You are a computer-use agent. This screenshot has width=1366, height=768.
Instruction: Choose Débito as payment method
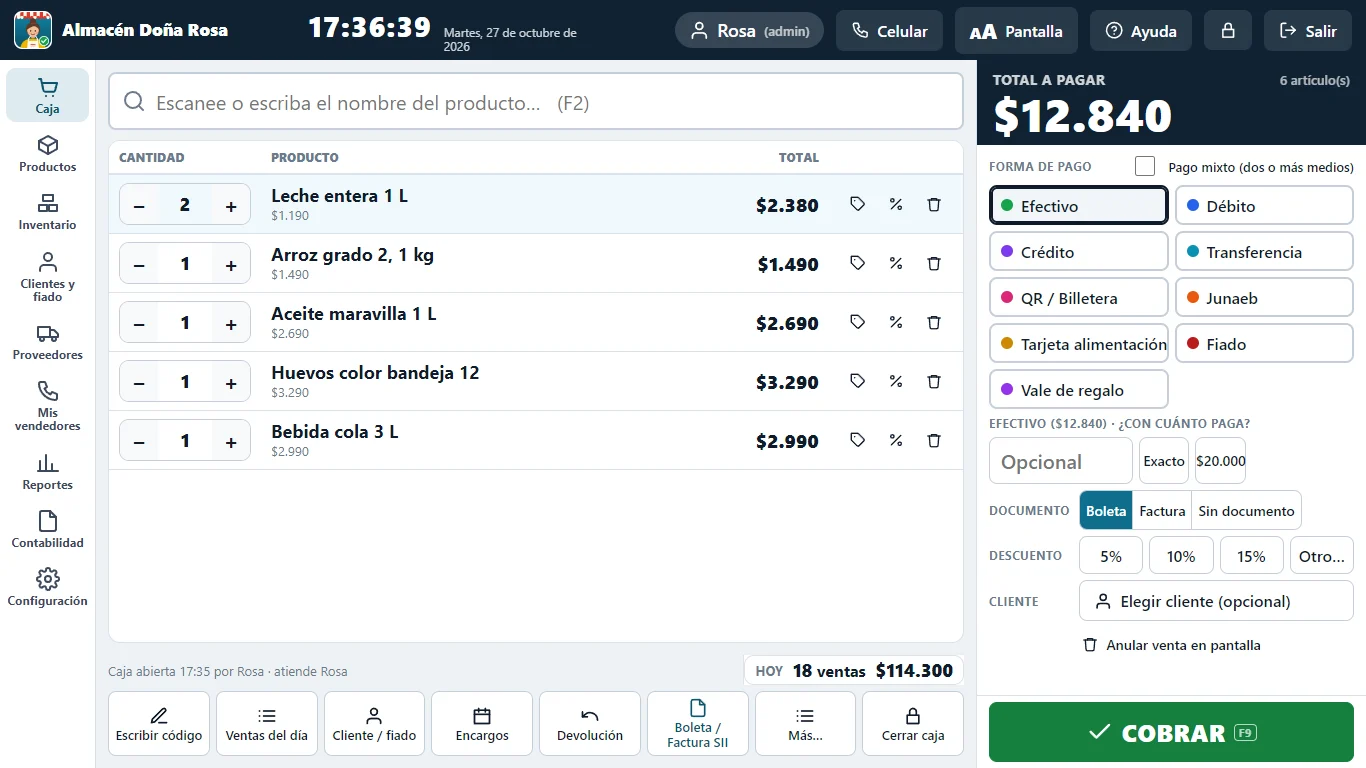1264,206
